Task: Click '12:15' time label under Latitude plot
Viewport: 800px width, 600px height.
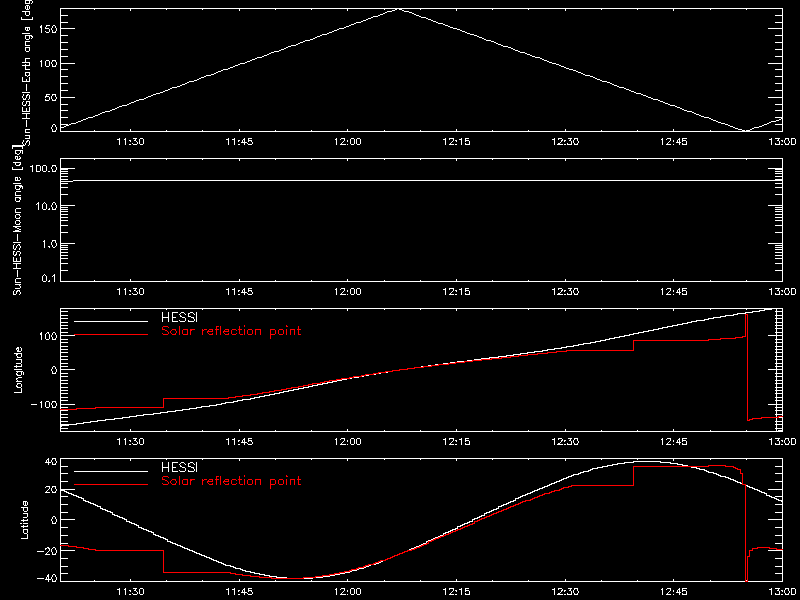Action: click(456, 591)
